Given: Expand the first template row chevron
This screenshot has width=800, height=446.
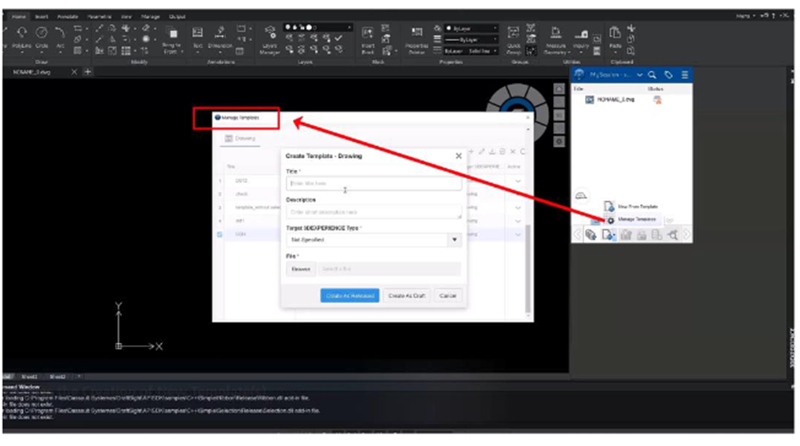Looking at the screenshot, I should pos(518,180).
